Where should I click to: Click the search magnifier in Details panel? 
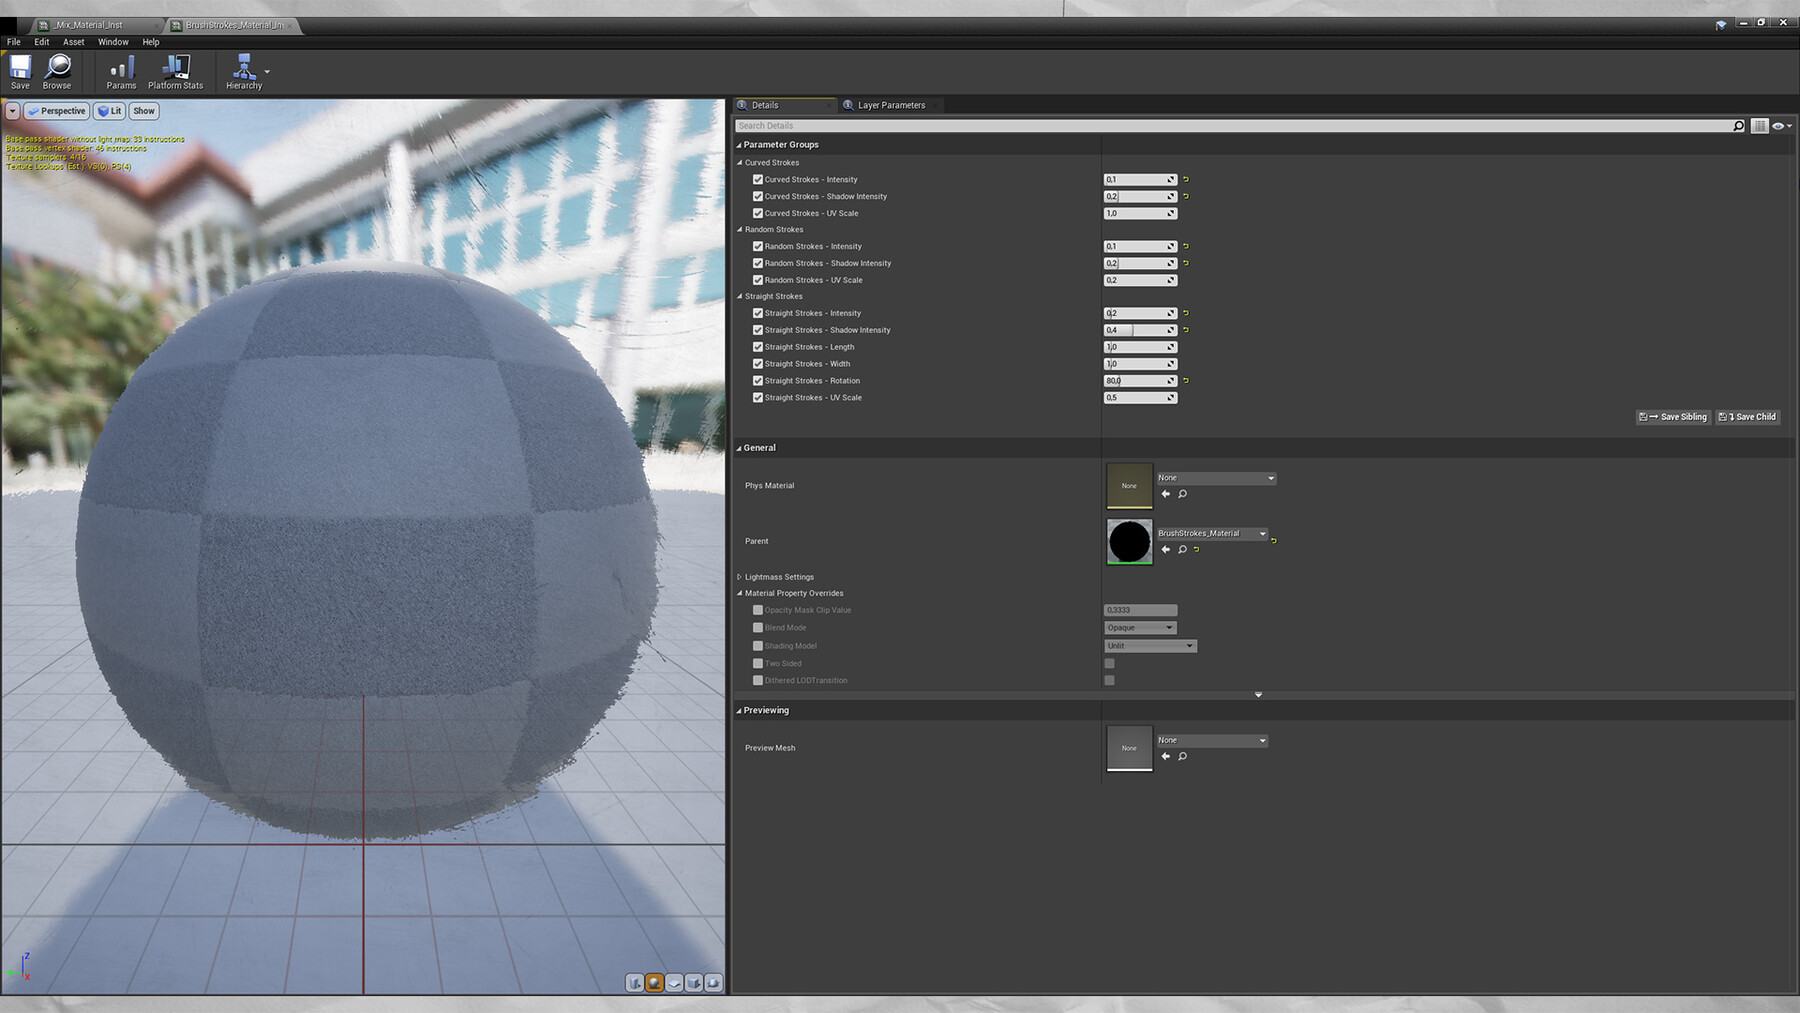coord(1740,125)
